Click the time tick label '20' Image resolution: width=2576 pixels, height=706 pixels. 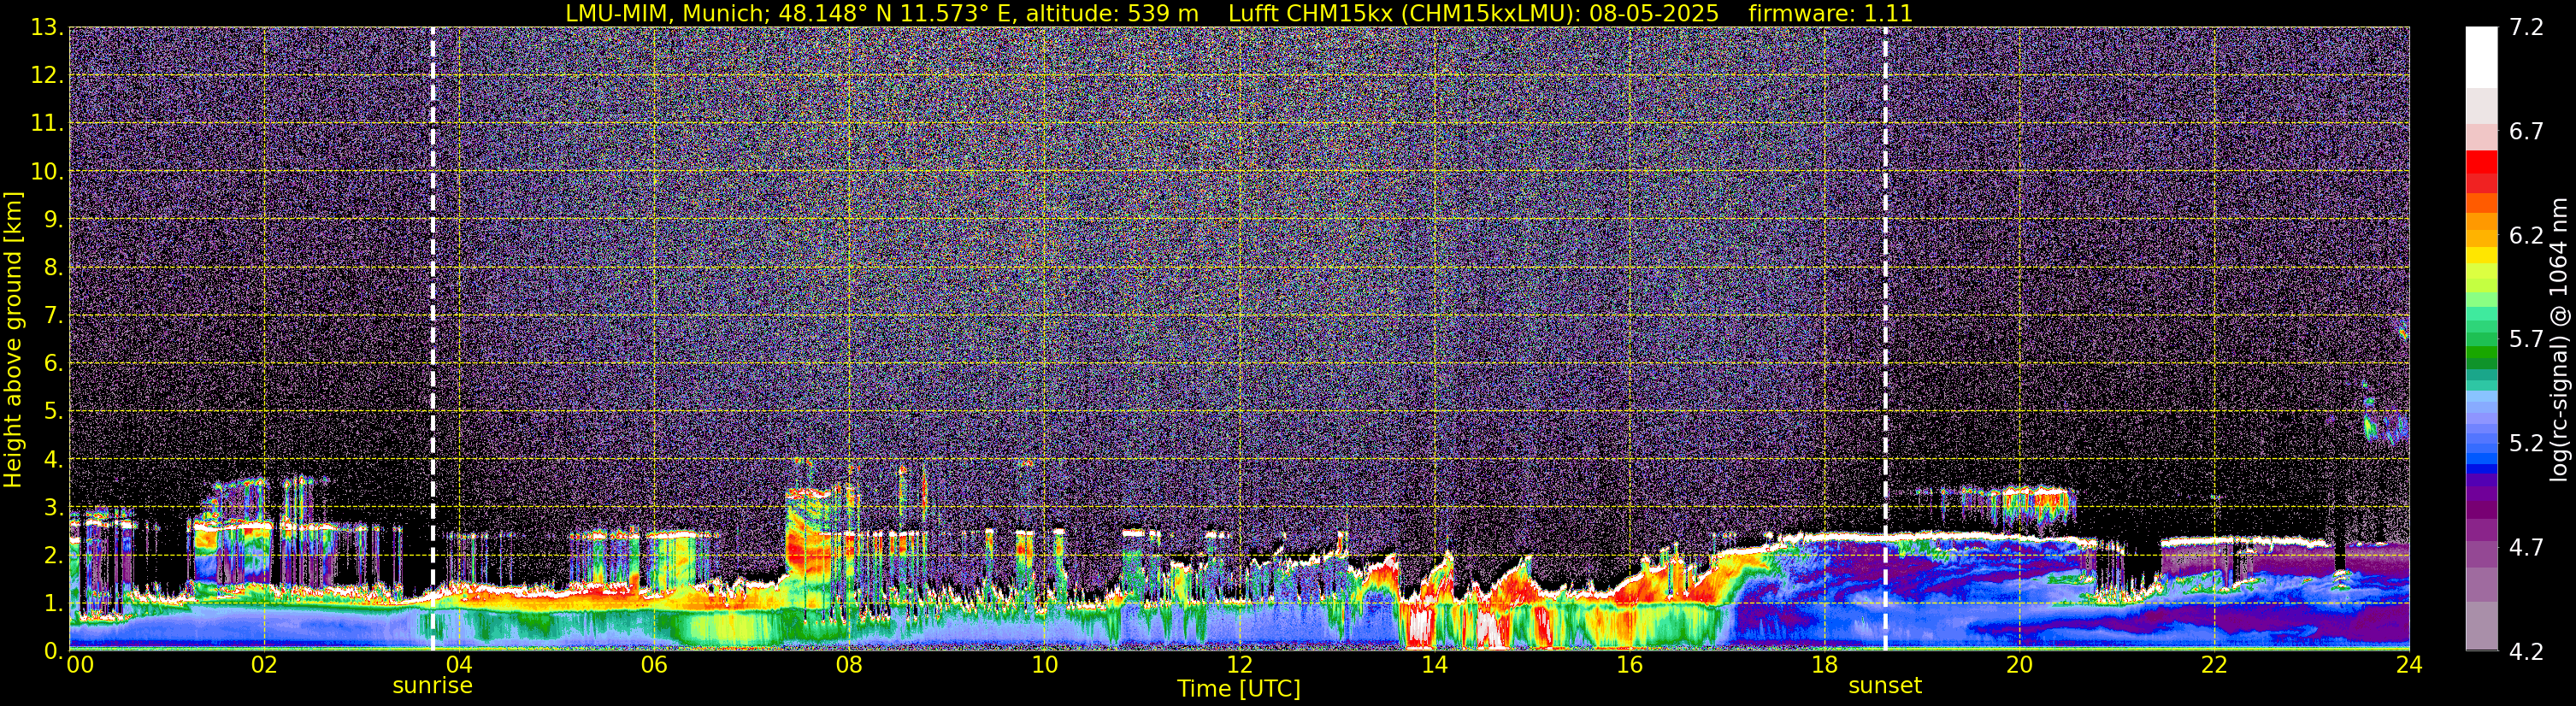2020,665
